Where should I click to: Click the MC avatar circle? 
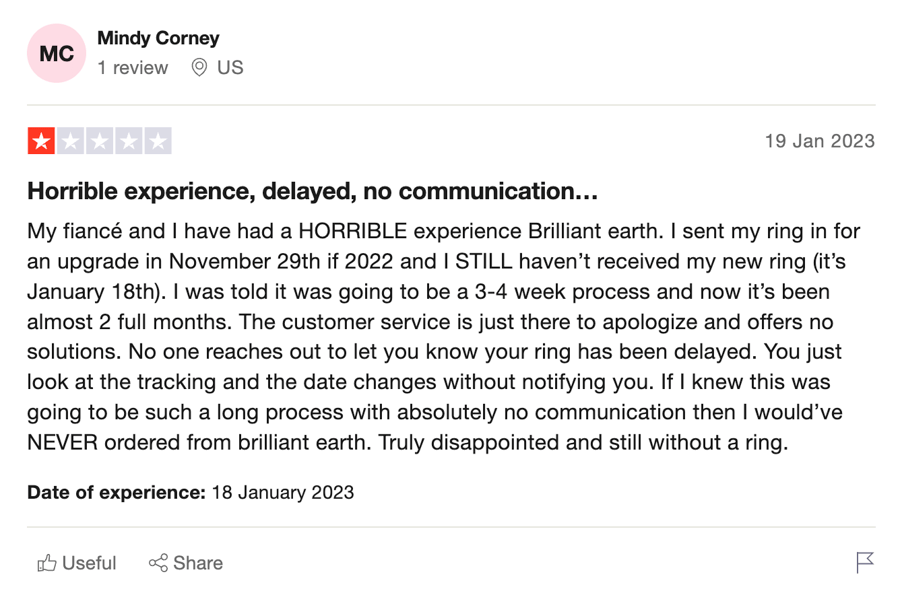point(56,53)
